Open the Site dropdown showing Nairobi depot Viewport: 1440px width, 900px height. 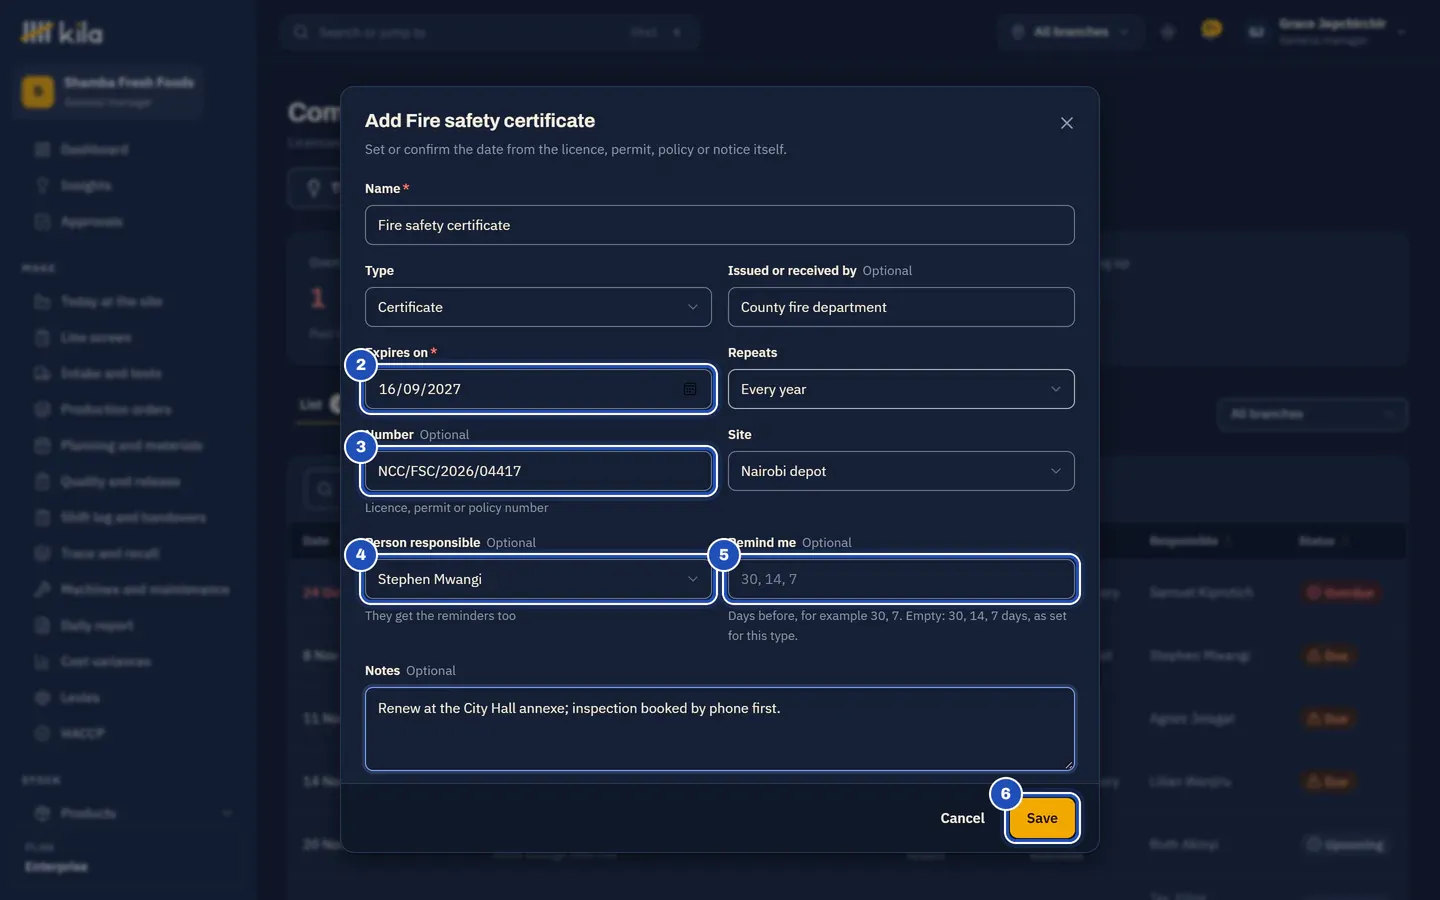(901, 471)
